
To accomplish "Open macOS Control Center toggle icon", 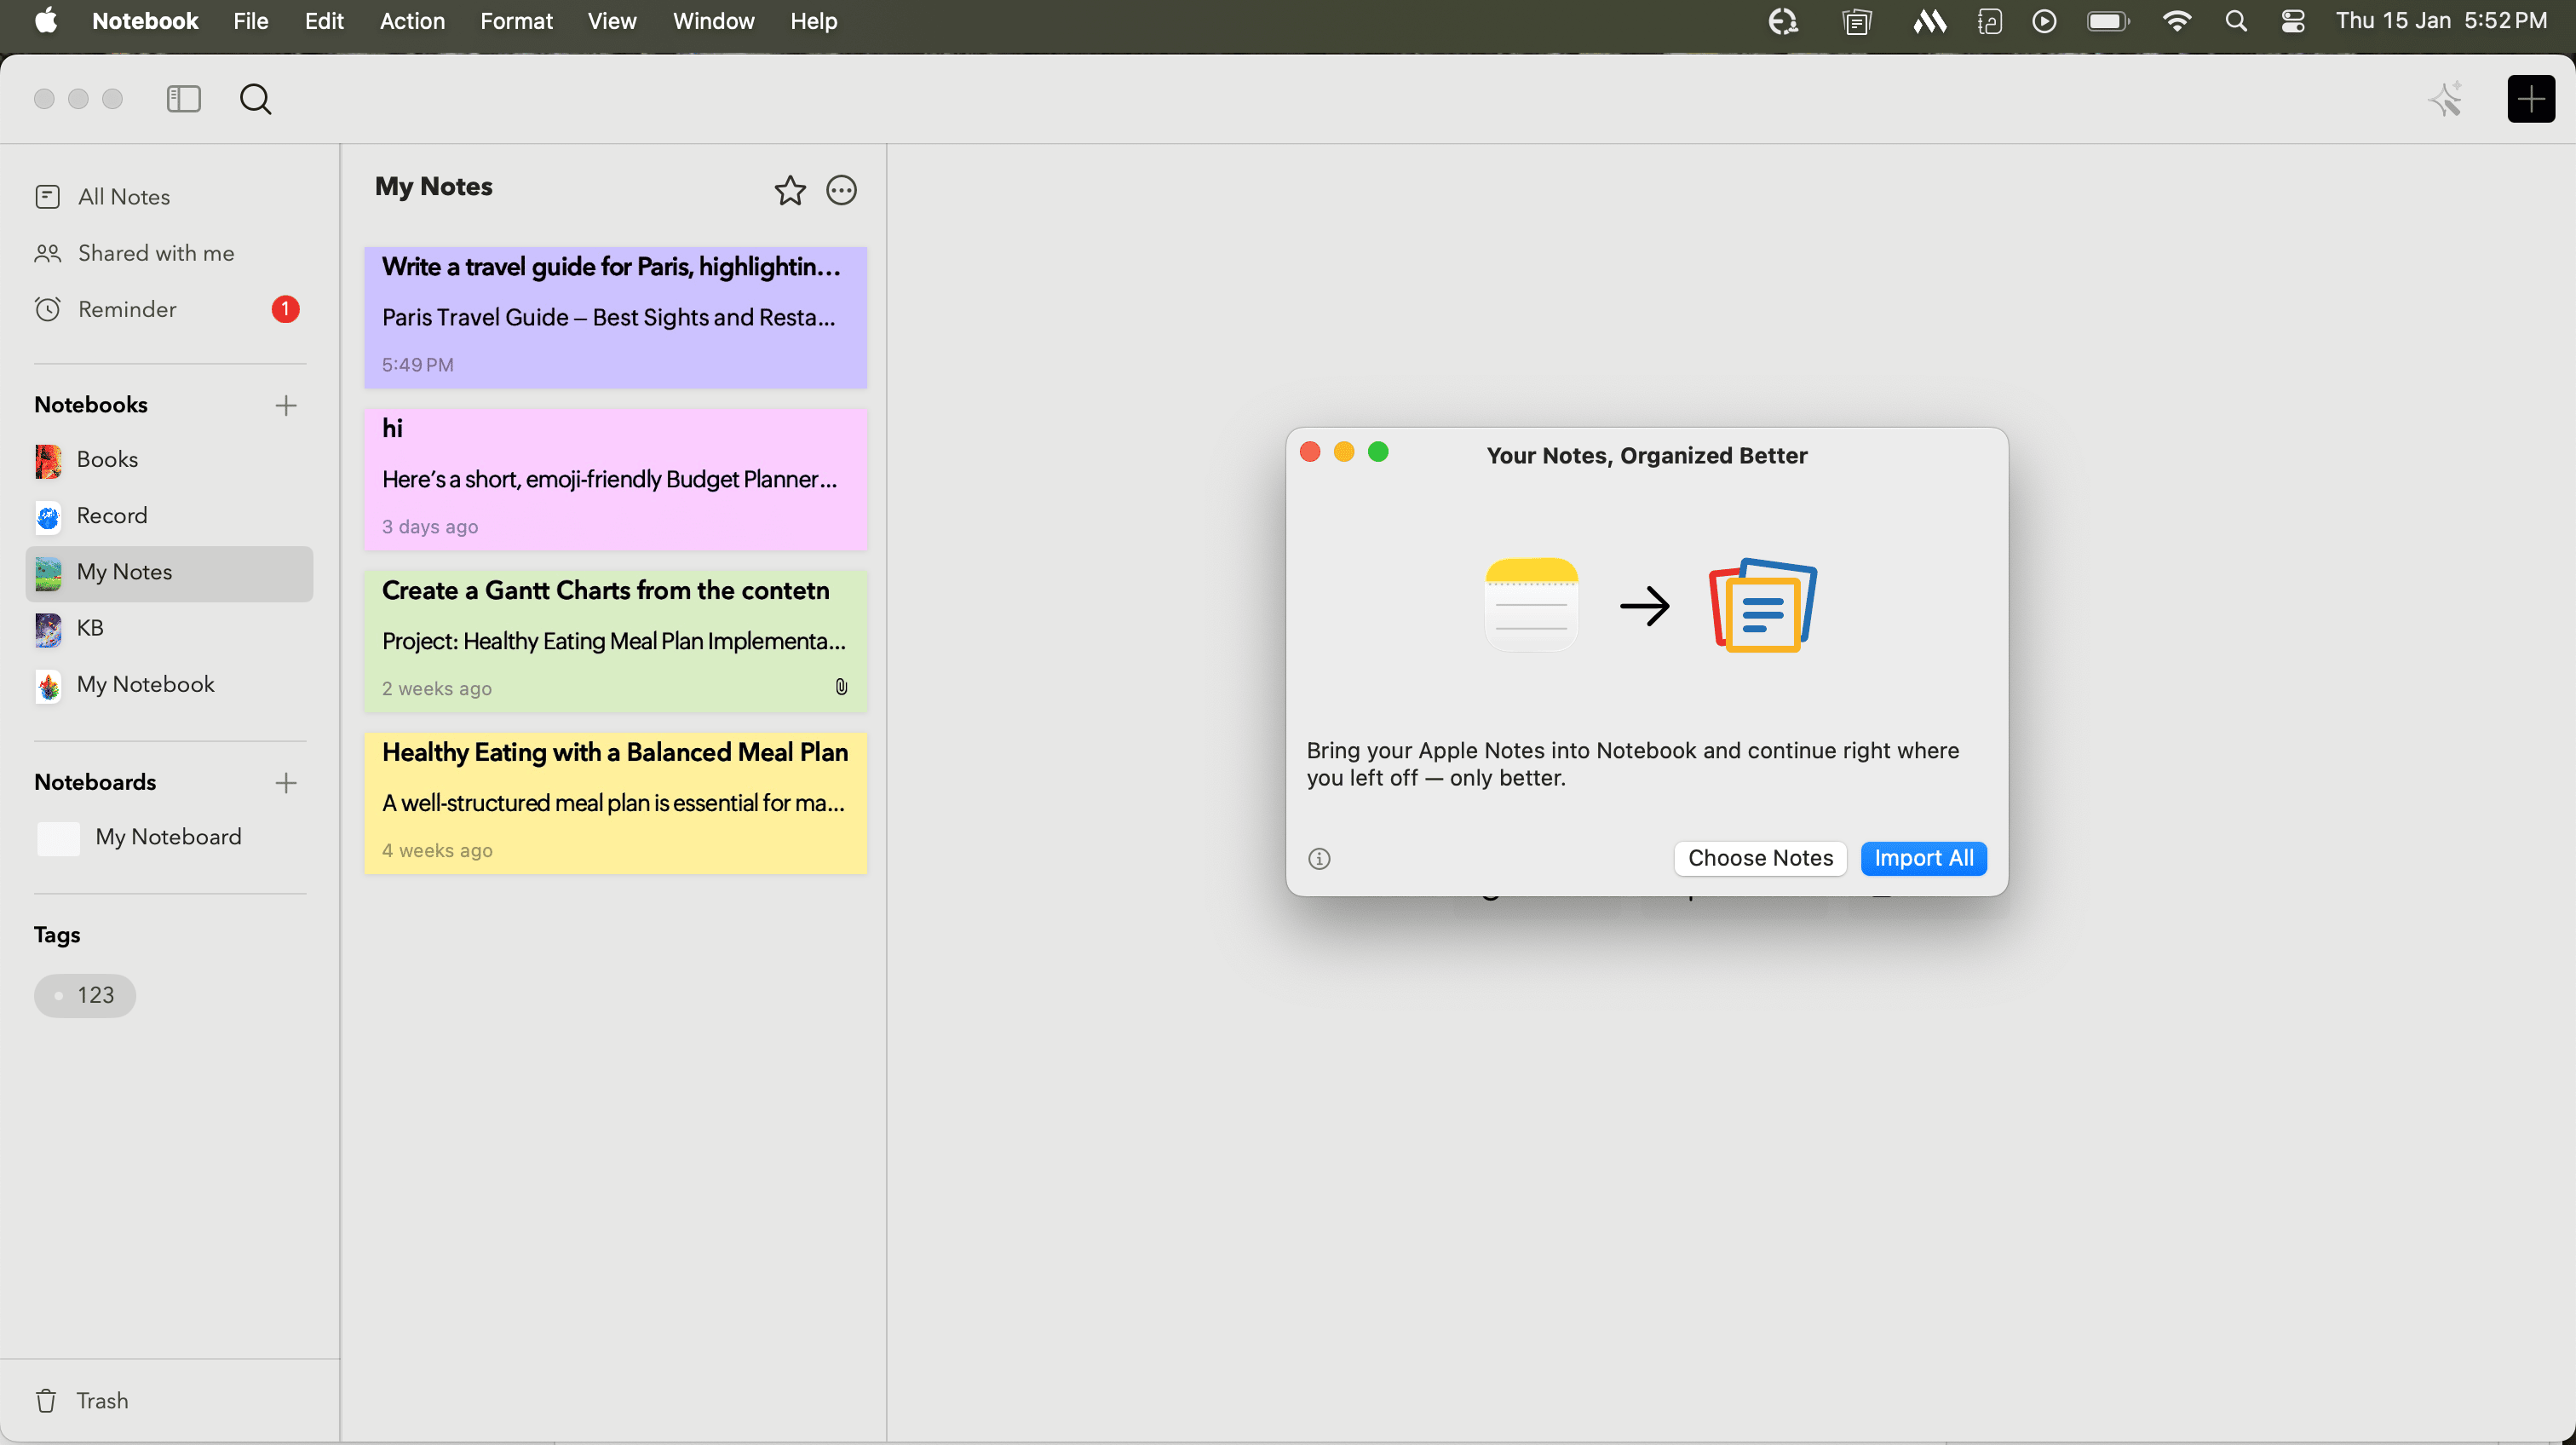I will point(2292,21).
